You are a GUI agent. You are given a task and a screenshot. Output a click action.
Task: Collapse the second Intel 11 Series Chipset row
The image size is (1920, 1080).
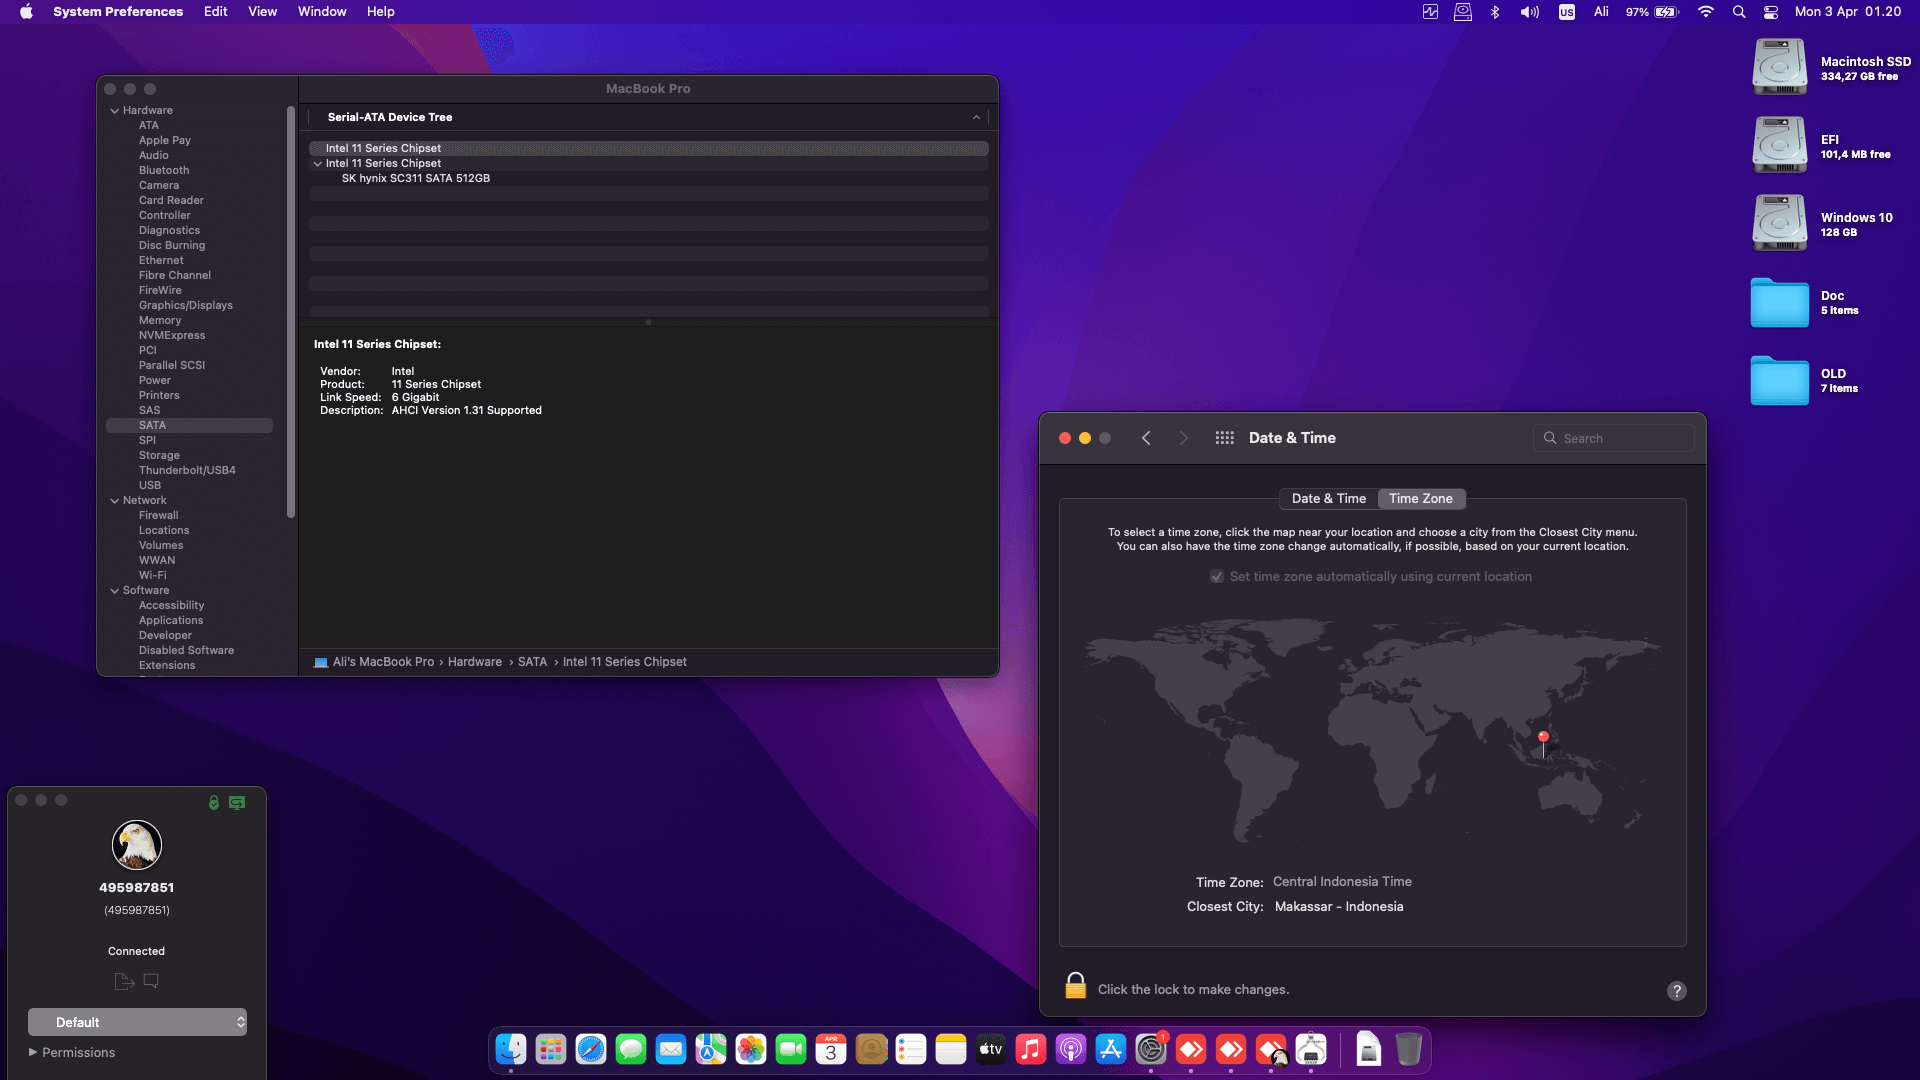coord(317,164)
